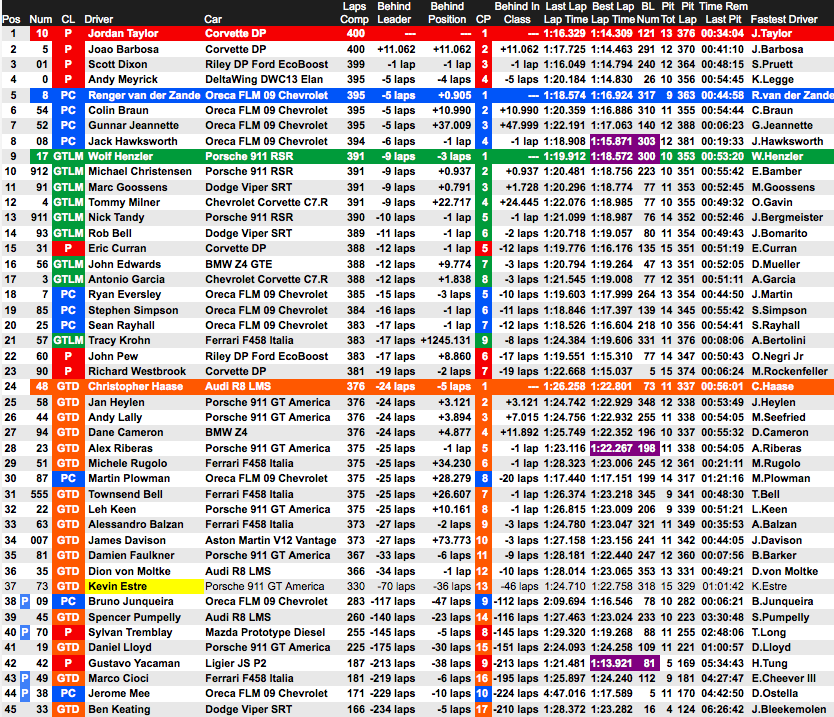Click driver 'Nick Tandy'
The height and width of the screenshot is (717, 834).
[x=116, y=218]
